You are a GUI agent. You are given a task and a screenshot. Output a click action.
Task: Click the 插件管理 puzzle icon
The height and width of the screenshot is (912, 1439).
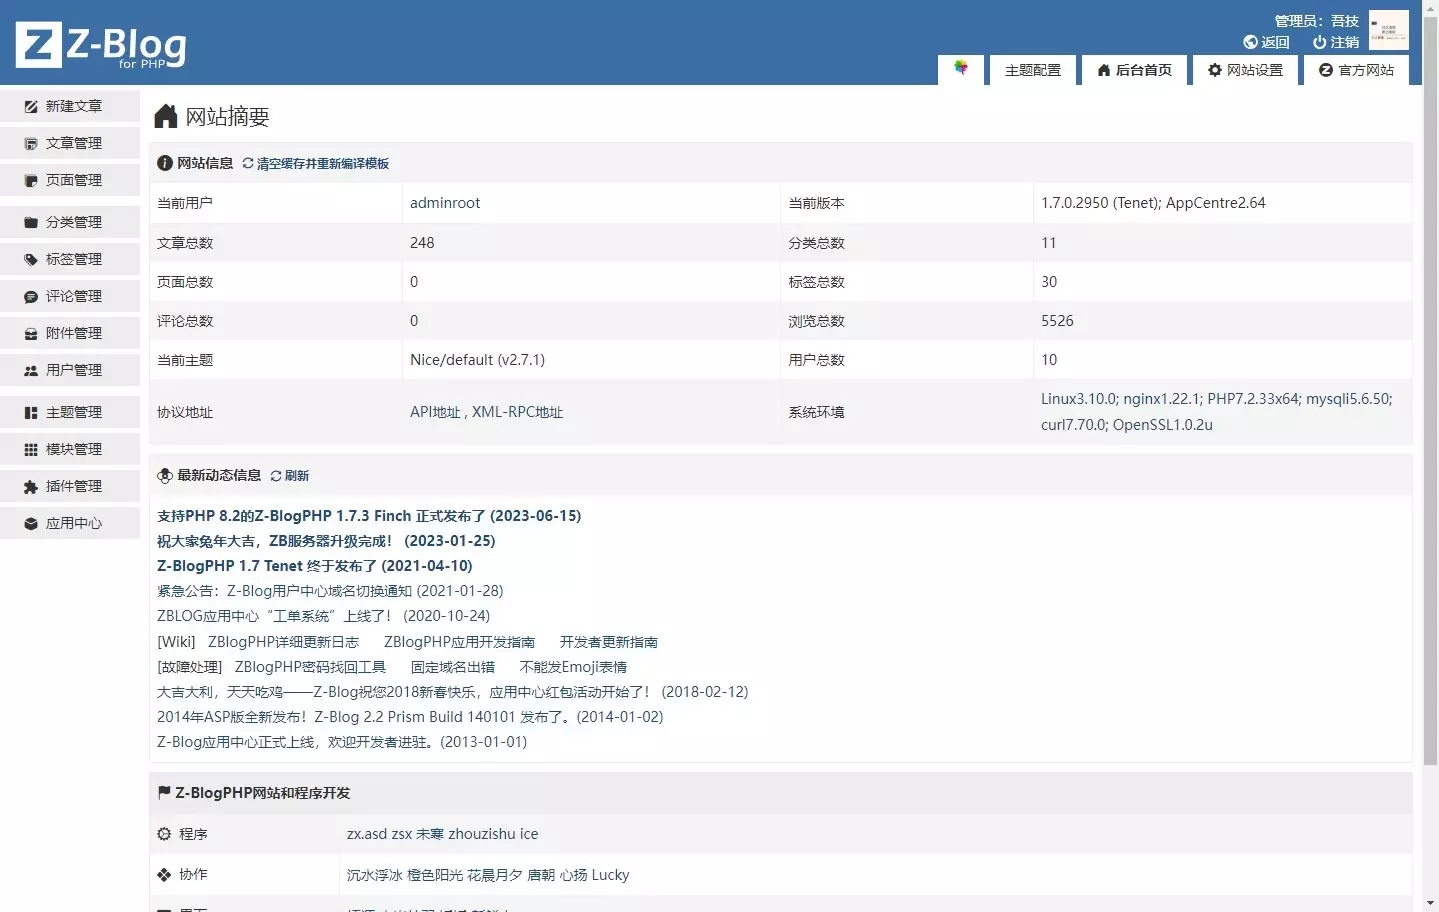[x=31, y=486]
